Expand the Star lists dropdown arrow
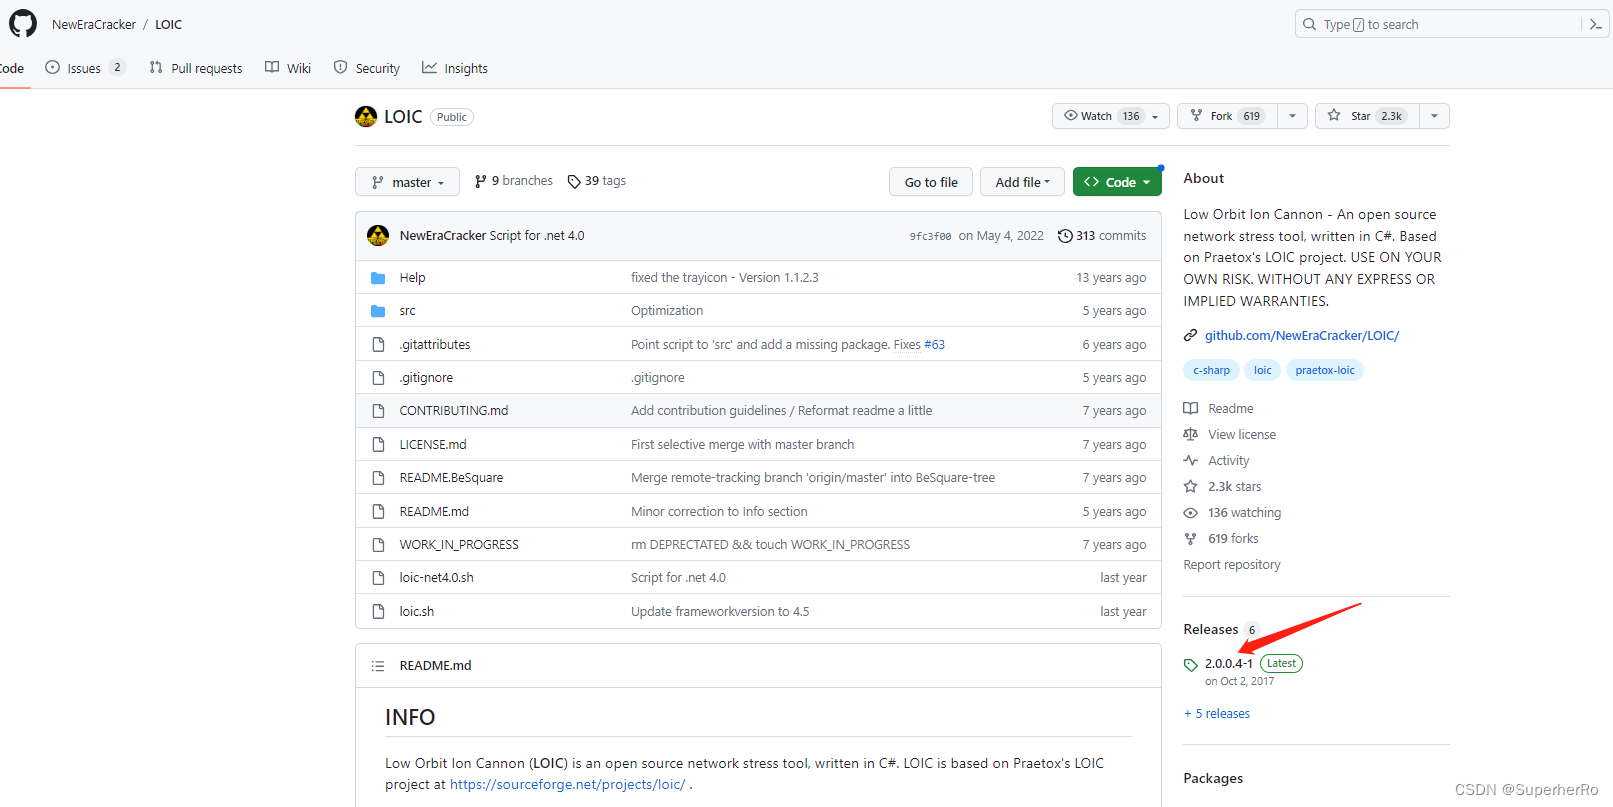The width and height of the screenshot is (1613, 807). (x=1434, y=116)
